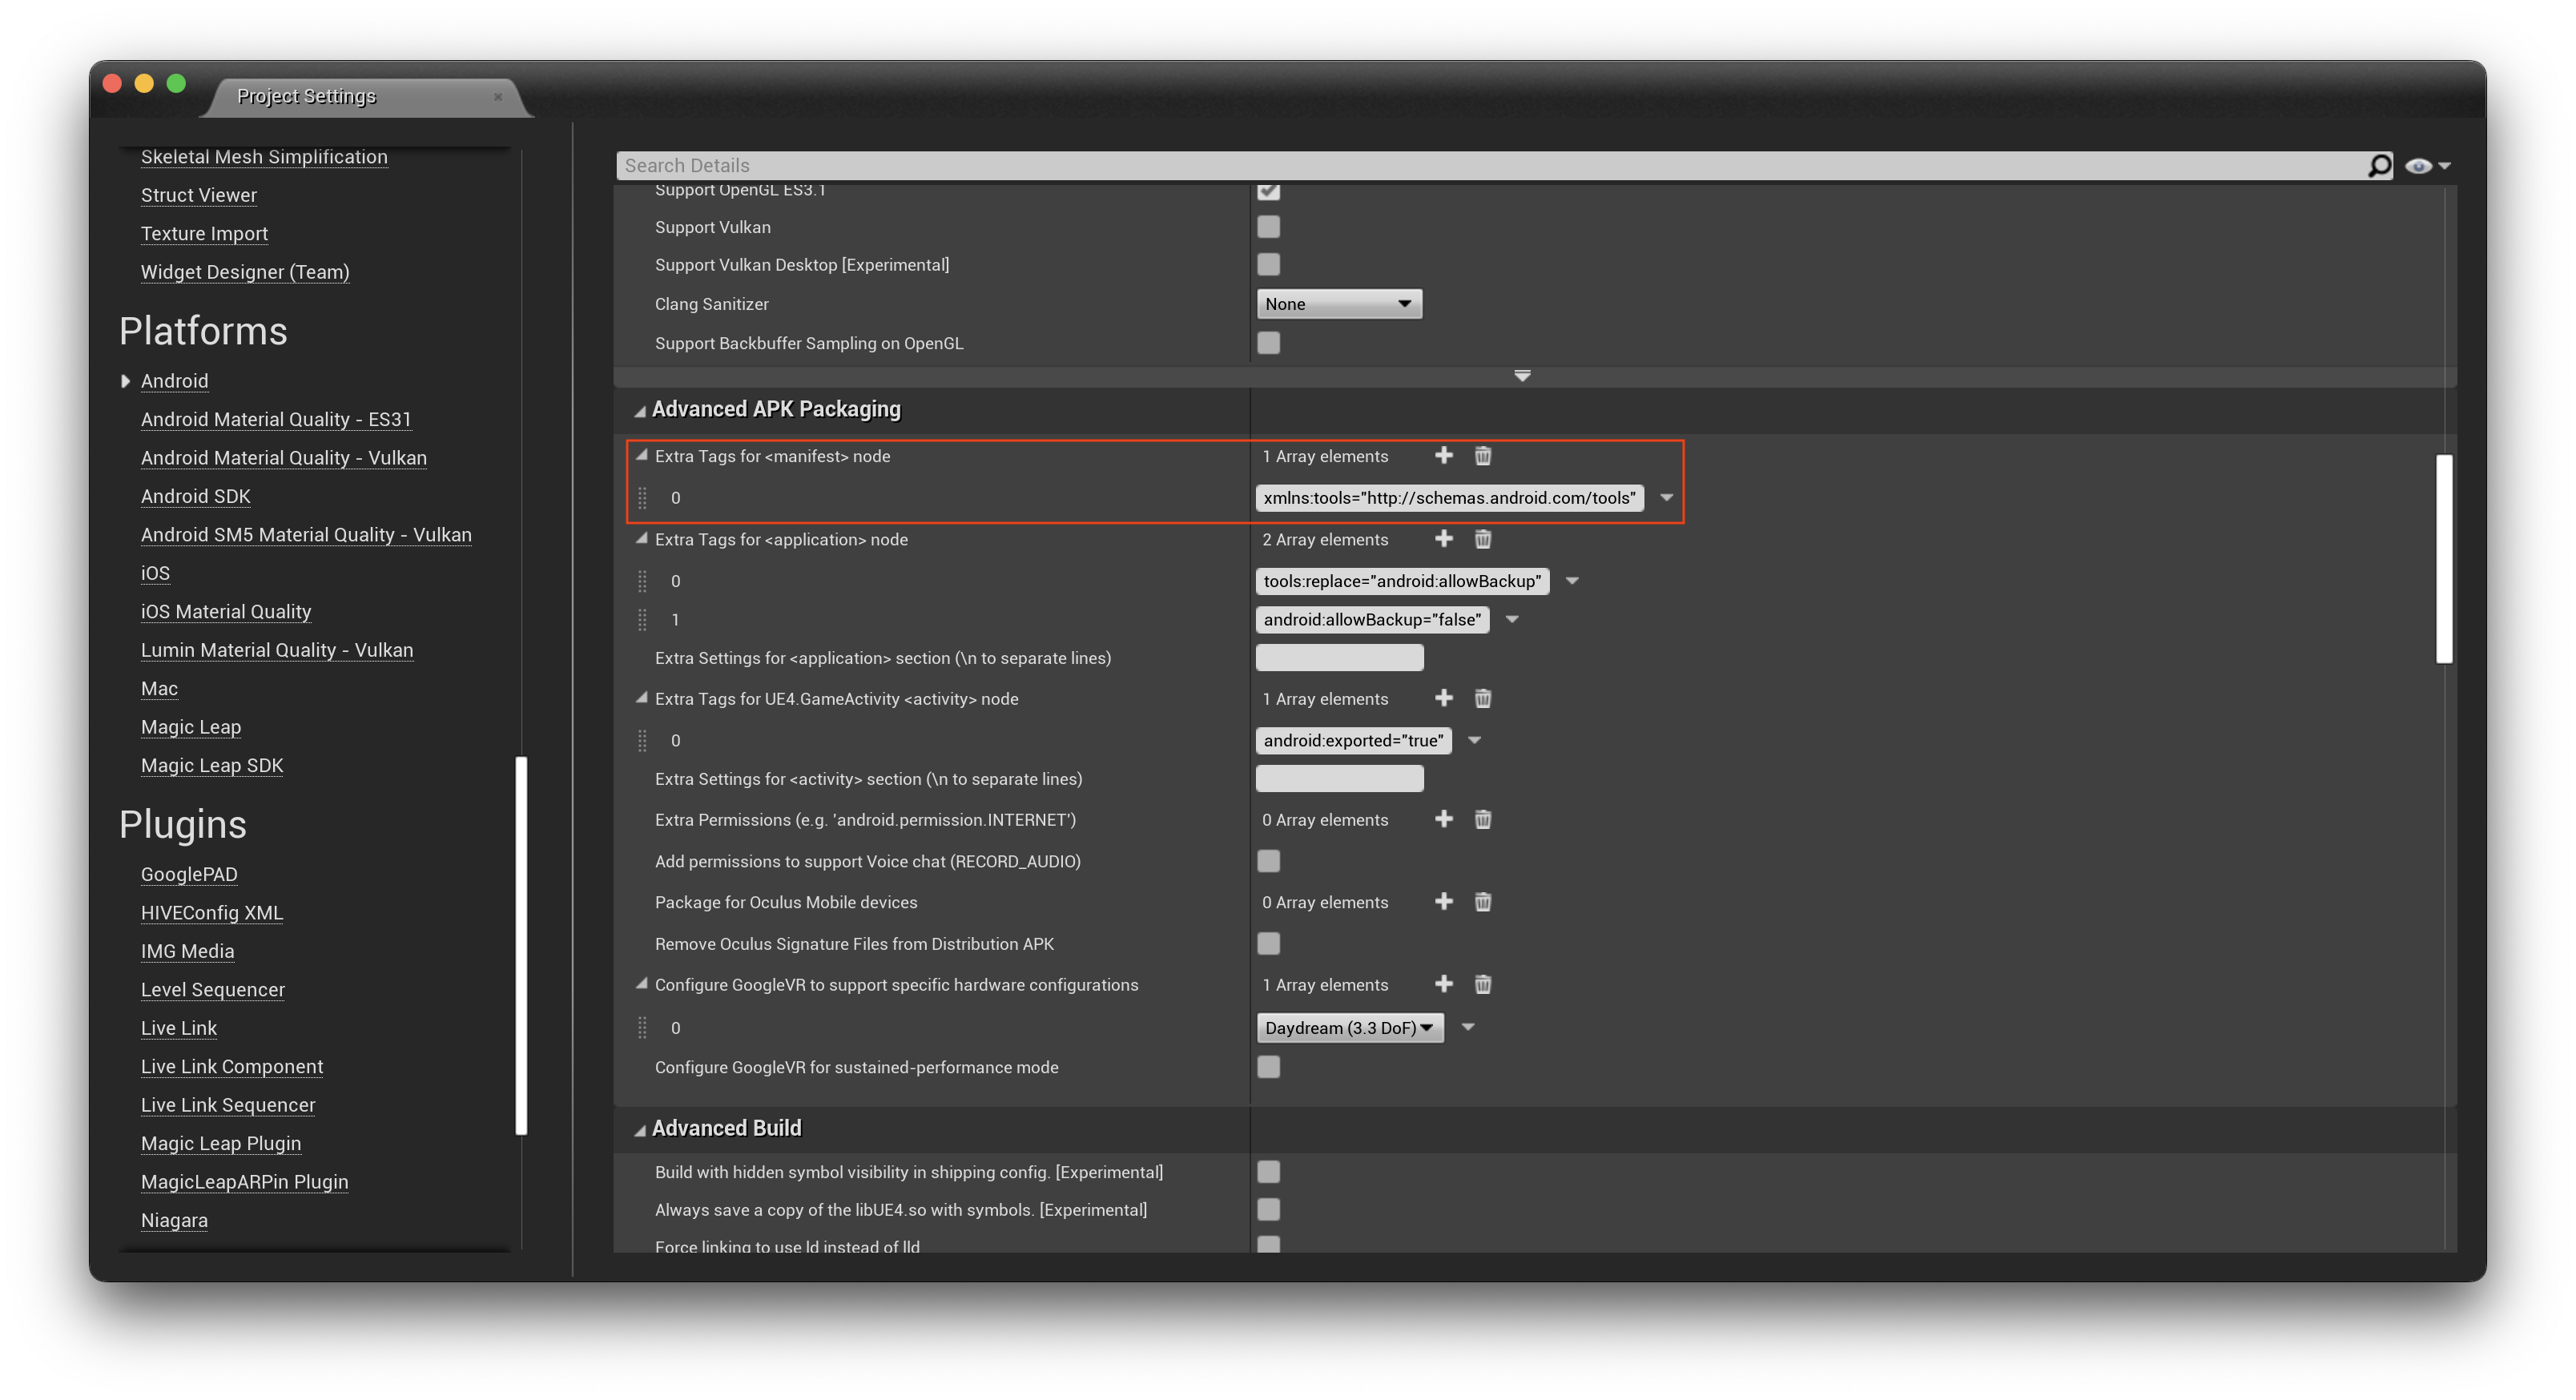Open the Android SDK settings link

pos(195,496)
